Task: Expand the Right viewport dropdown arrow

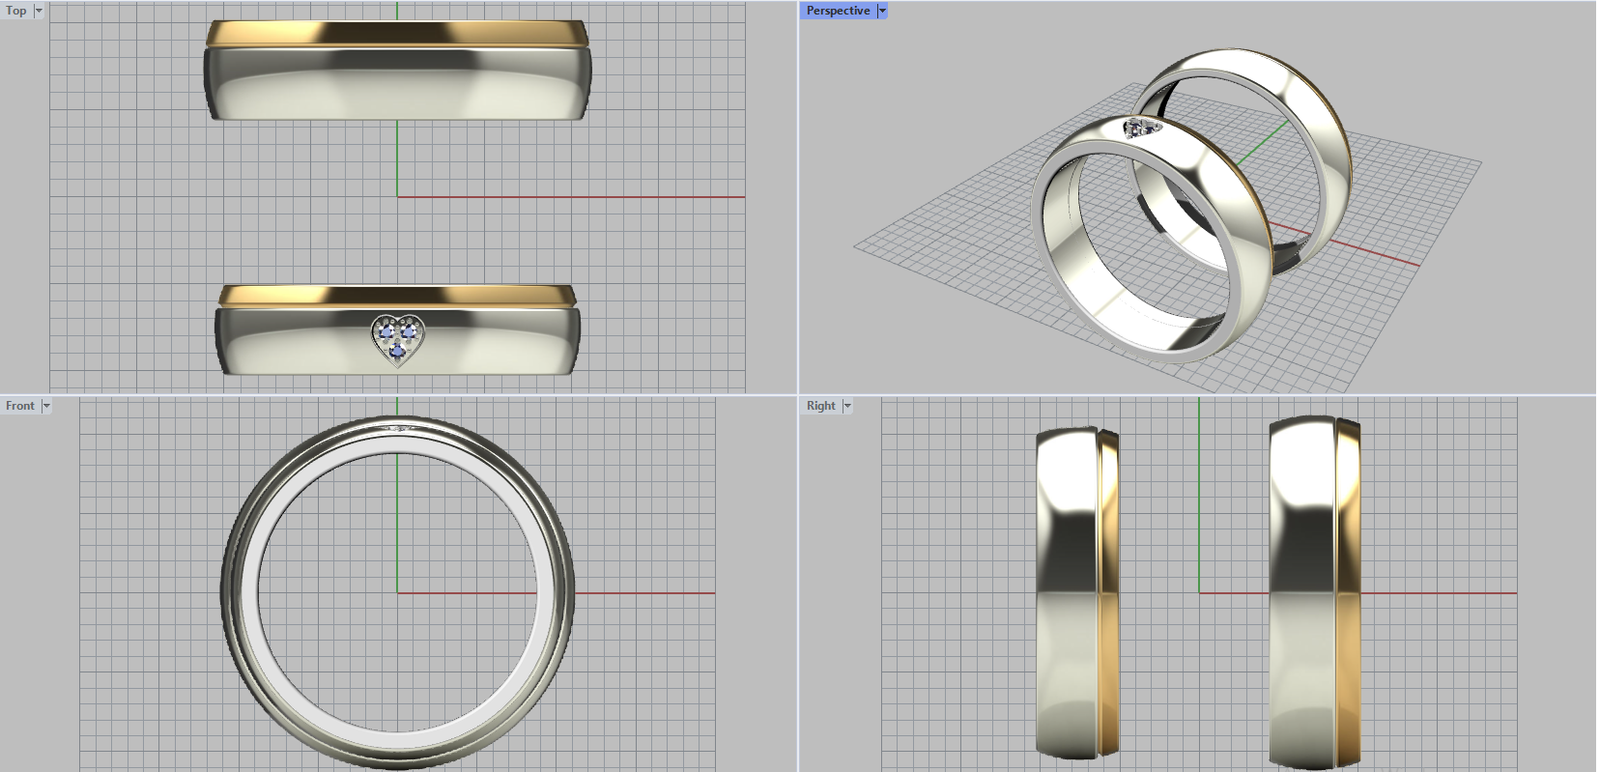Action: tap(847, 406)
